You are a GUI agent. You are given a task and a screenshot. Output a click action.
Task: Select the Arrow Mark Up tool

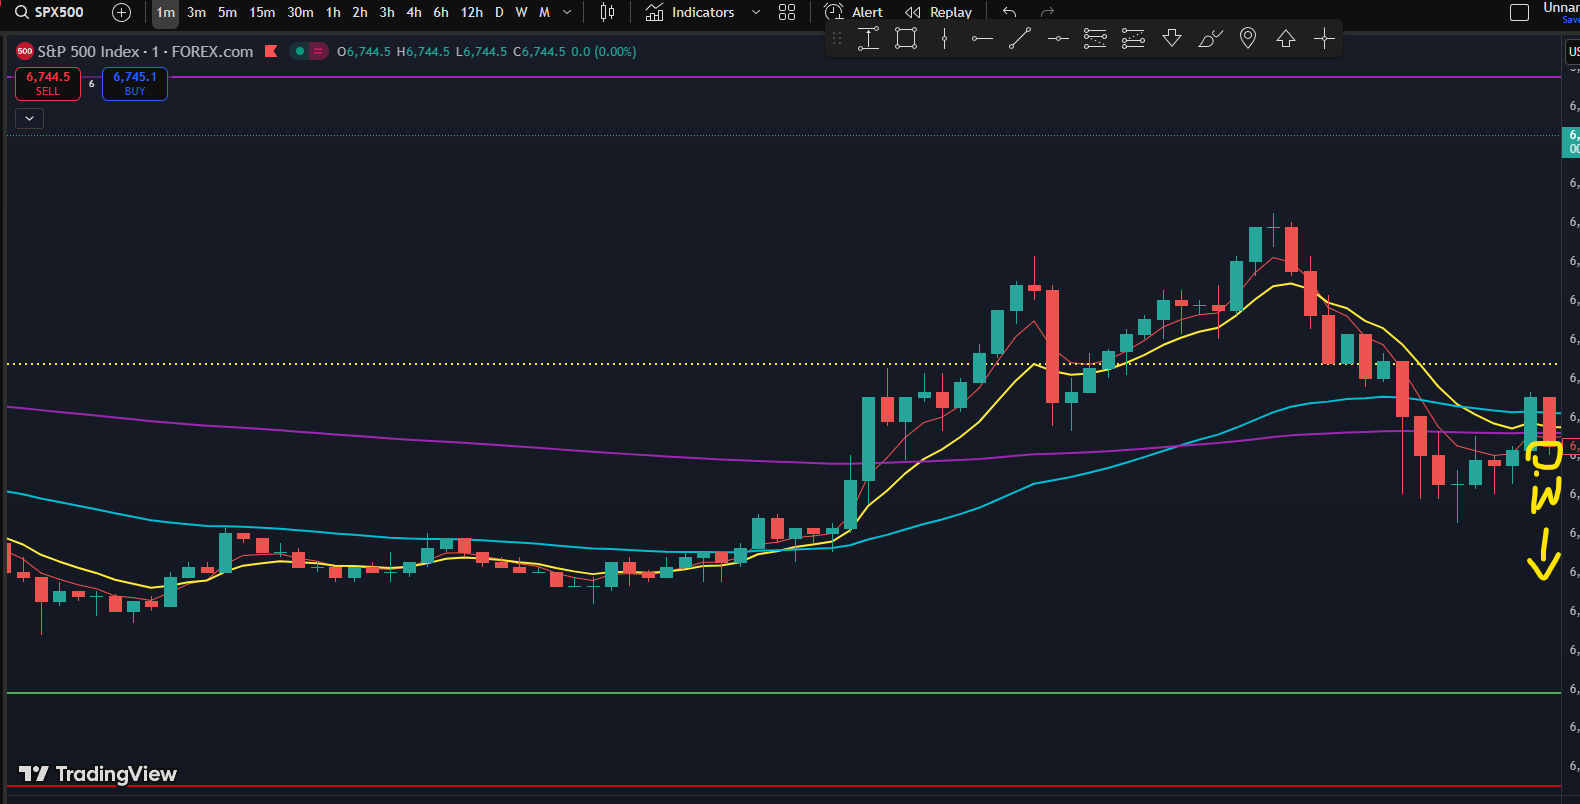point(1286,39)
